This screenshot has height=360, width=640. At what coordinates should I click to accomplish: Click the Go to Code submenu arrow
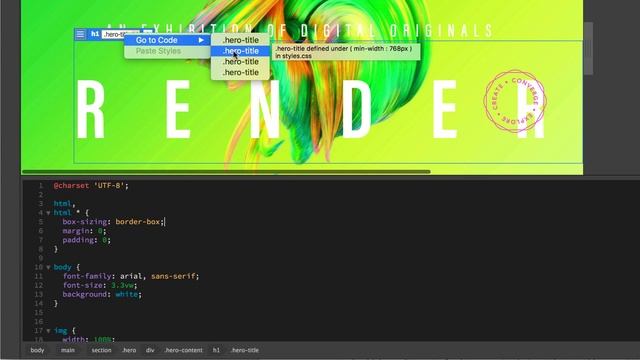(201, 40)
